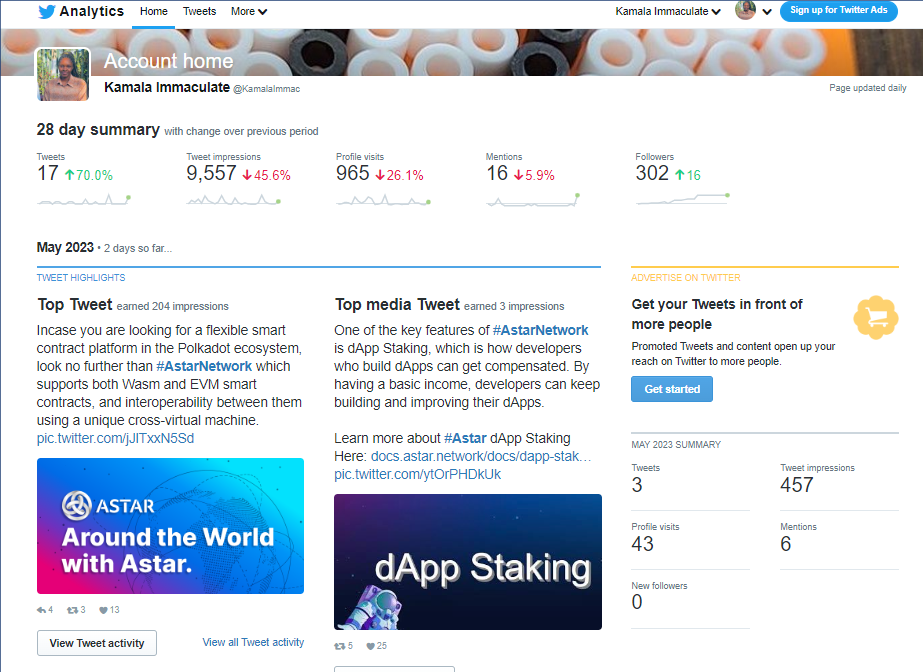Viewport: 923px width, 672px height.
Task: Click the retweet icon under the dApp Staking tweet
Action: [x=338, y=646]
